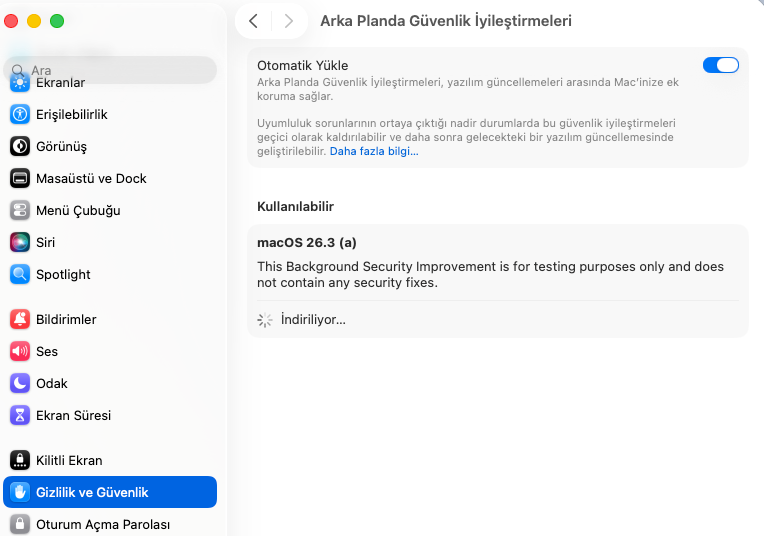
Task: Select the Ses speaker icon
Action: point(20,351)
